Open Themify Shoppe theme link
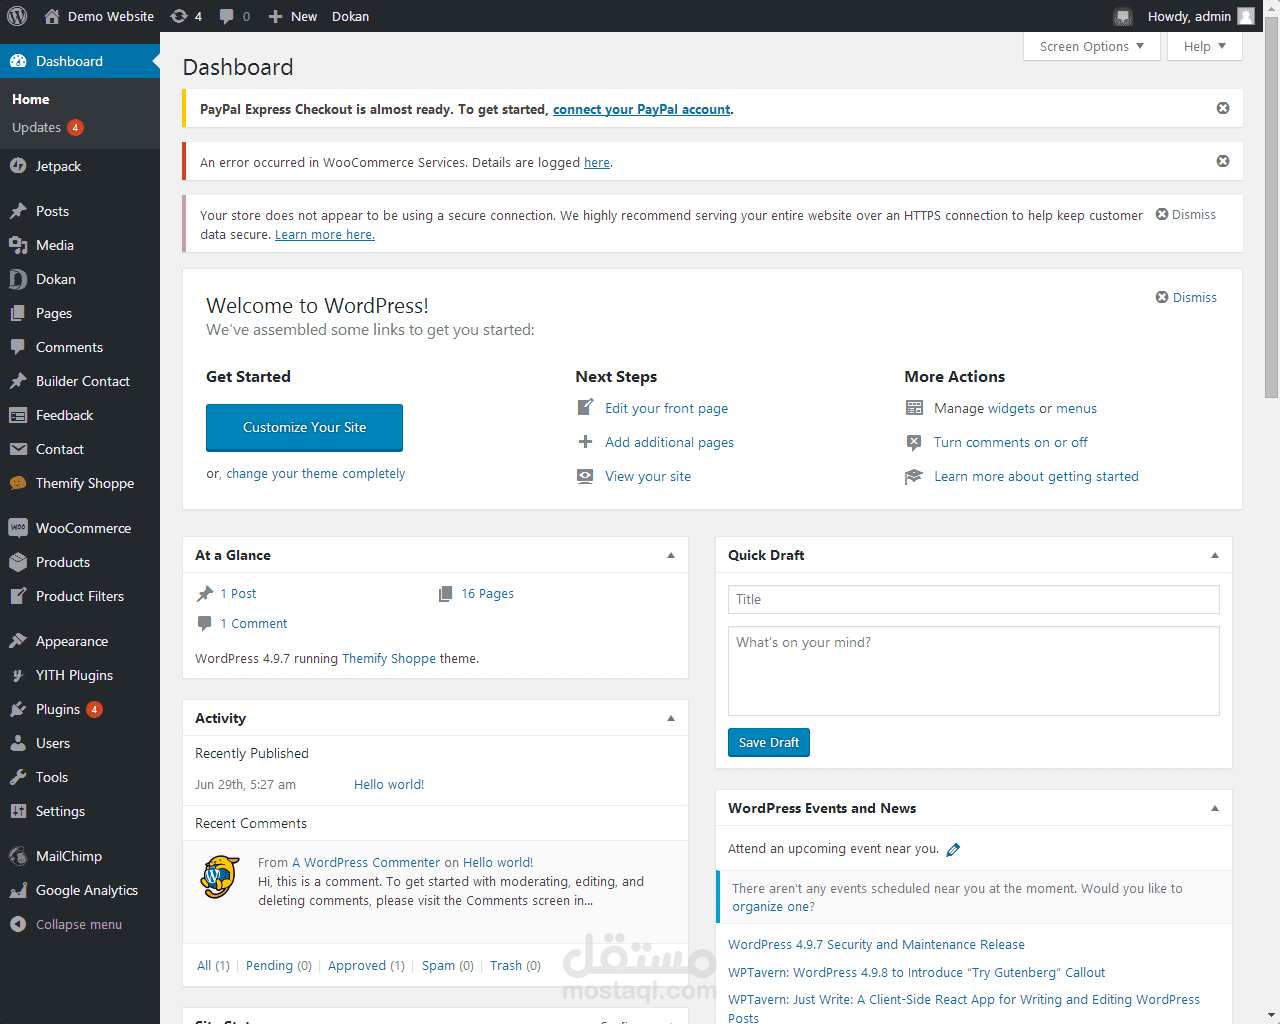 coord(389,658)
